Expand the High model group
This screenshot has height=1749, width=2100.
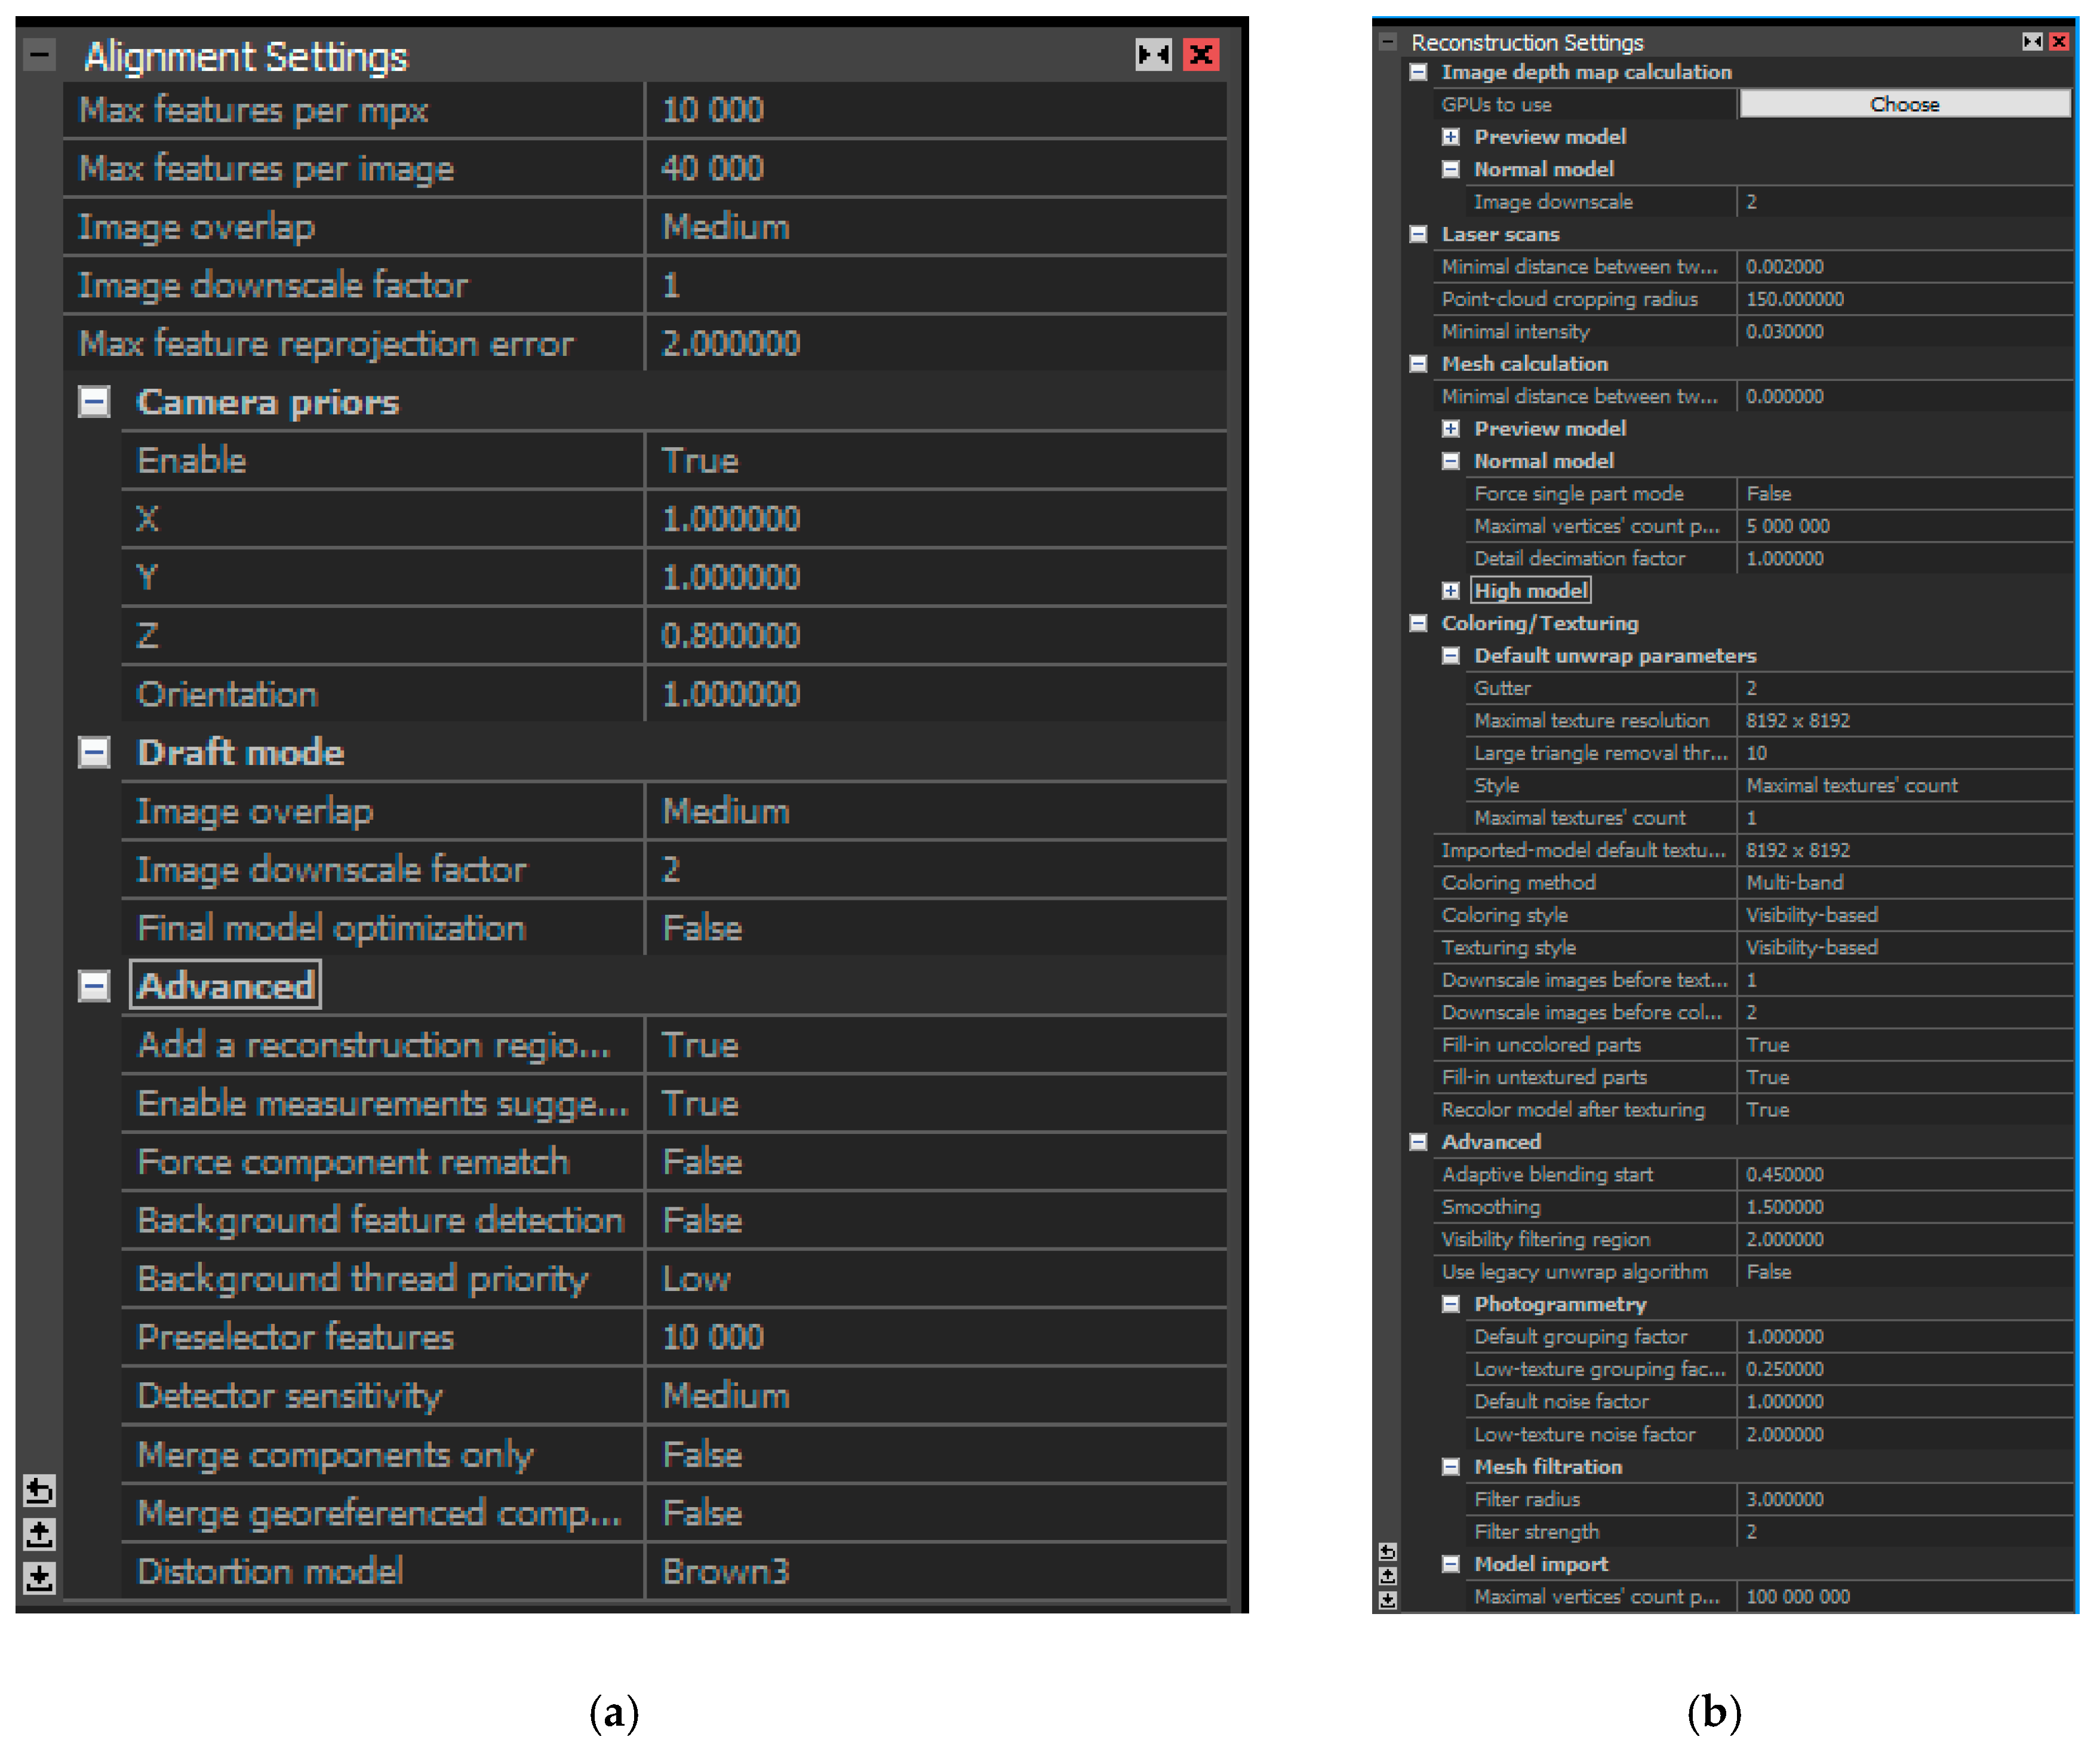tap(1451, 591)
